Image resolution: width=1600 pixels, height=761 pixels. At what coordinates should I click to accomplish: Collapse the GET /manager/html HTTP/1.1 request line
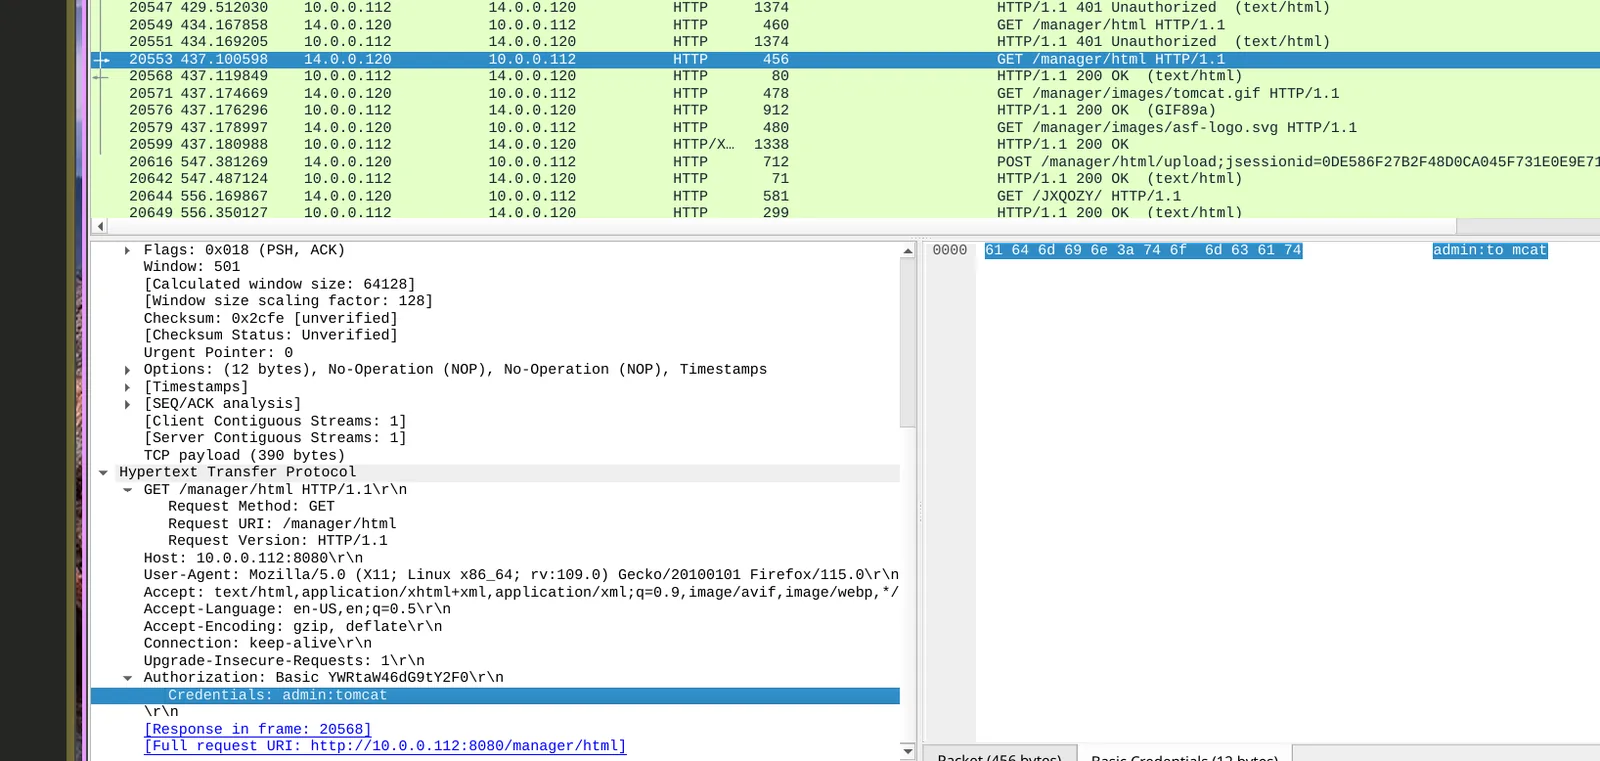click(x=127, y=490)
